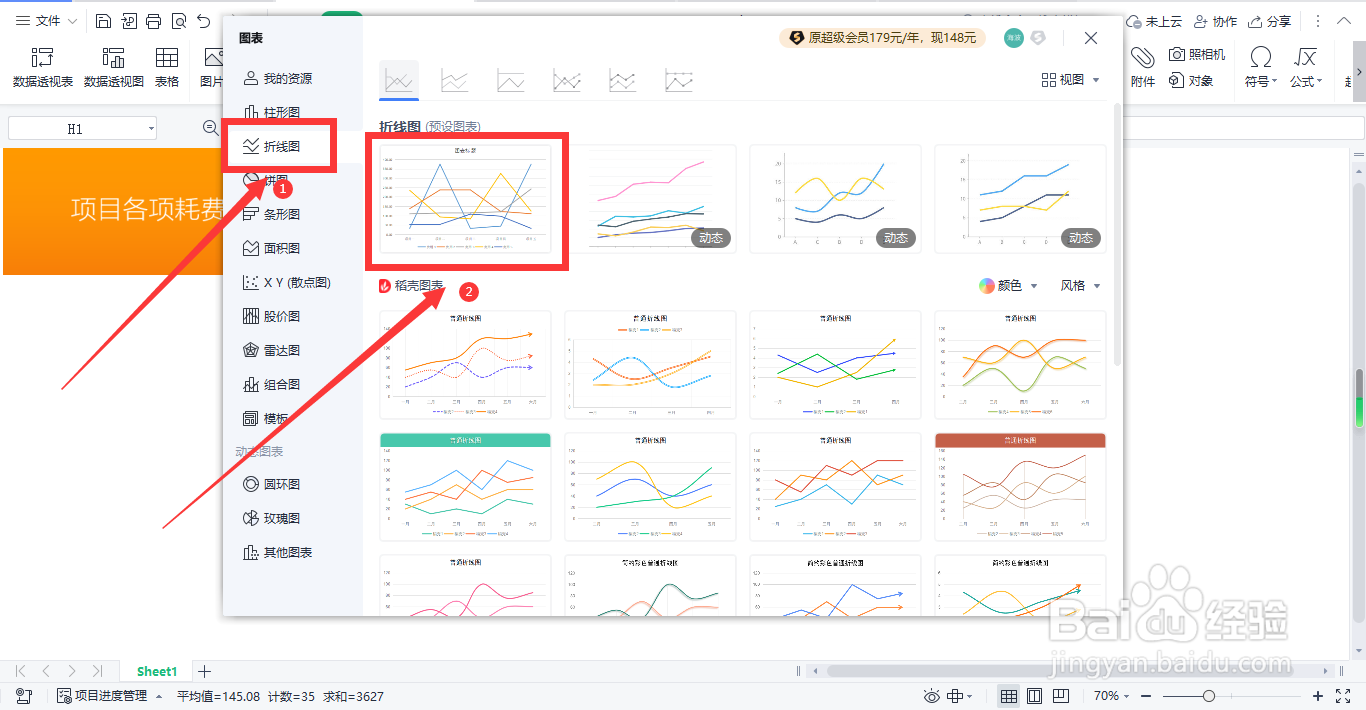Click the 照相机 camera tool
Screen dimensions: 1366x710
click(1197, 54)
